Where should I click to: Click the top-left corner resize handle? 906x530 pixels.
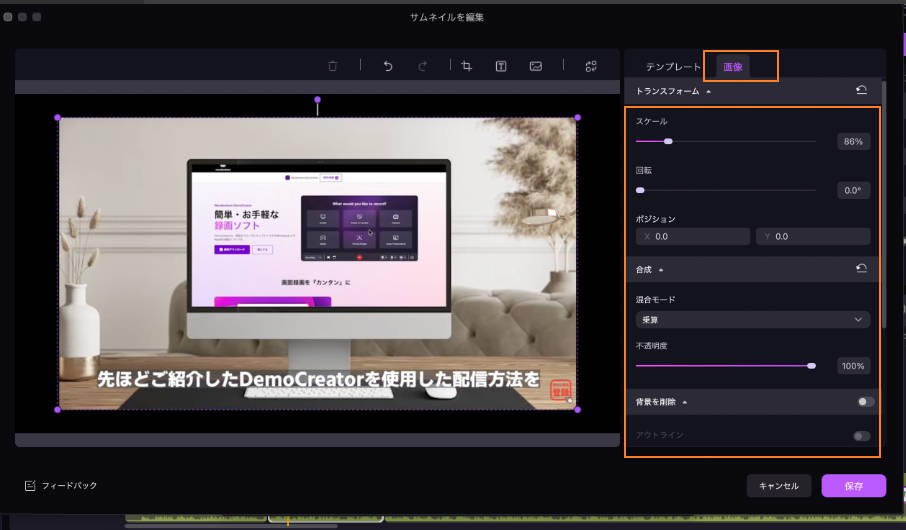pos(57,117)
